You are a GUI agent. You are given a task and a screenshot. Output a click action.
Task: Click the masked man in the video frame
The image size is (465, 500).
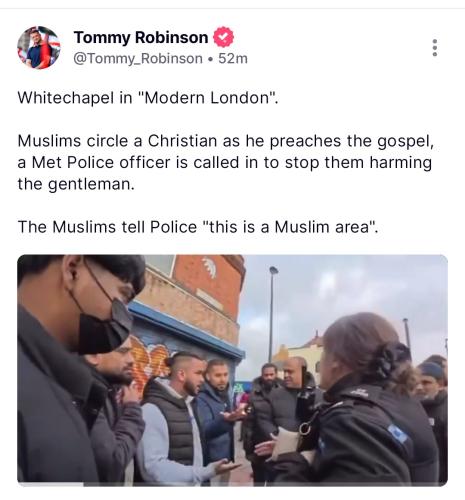[x=77, y=368]
